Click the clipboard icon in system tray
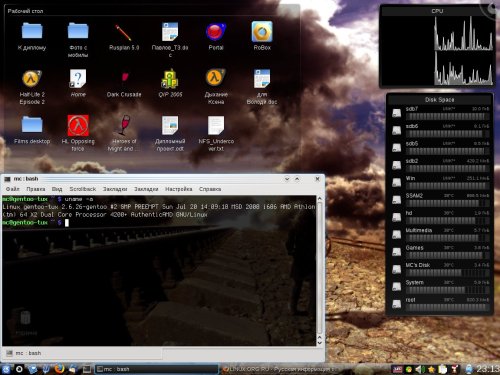Screen dimensions: 500x375 (443, 369)
